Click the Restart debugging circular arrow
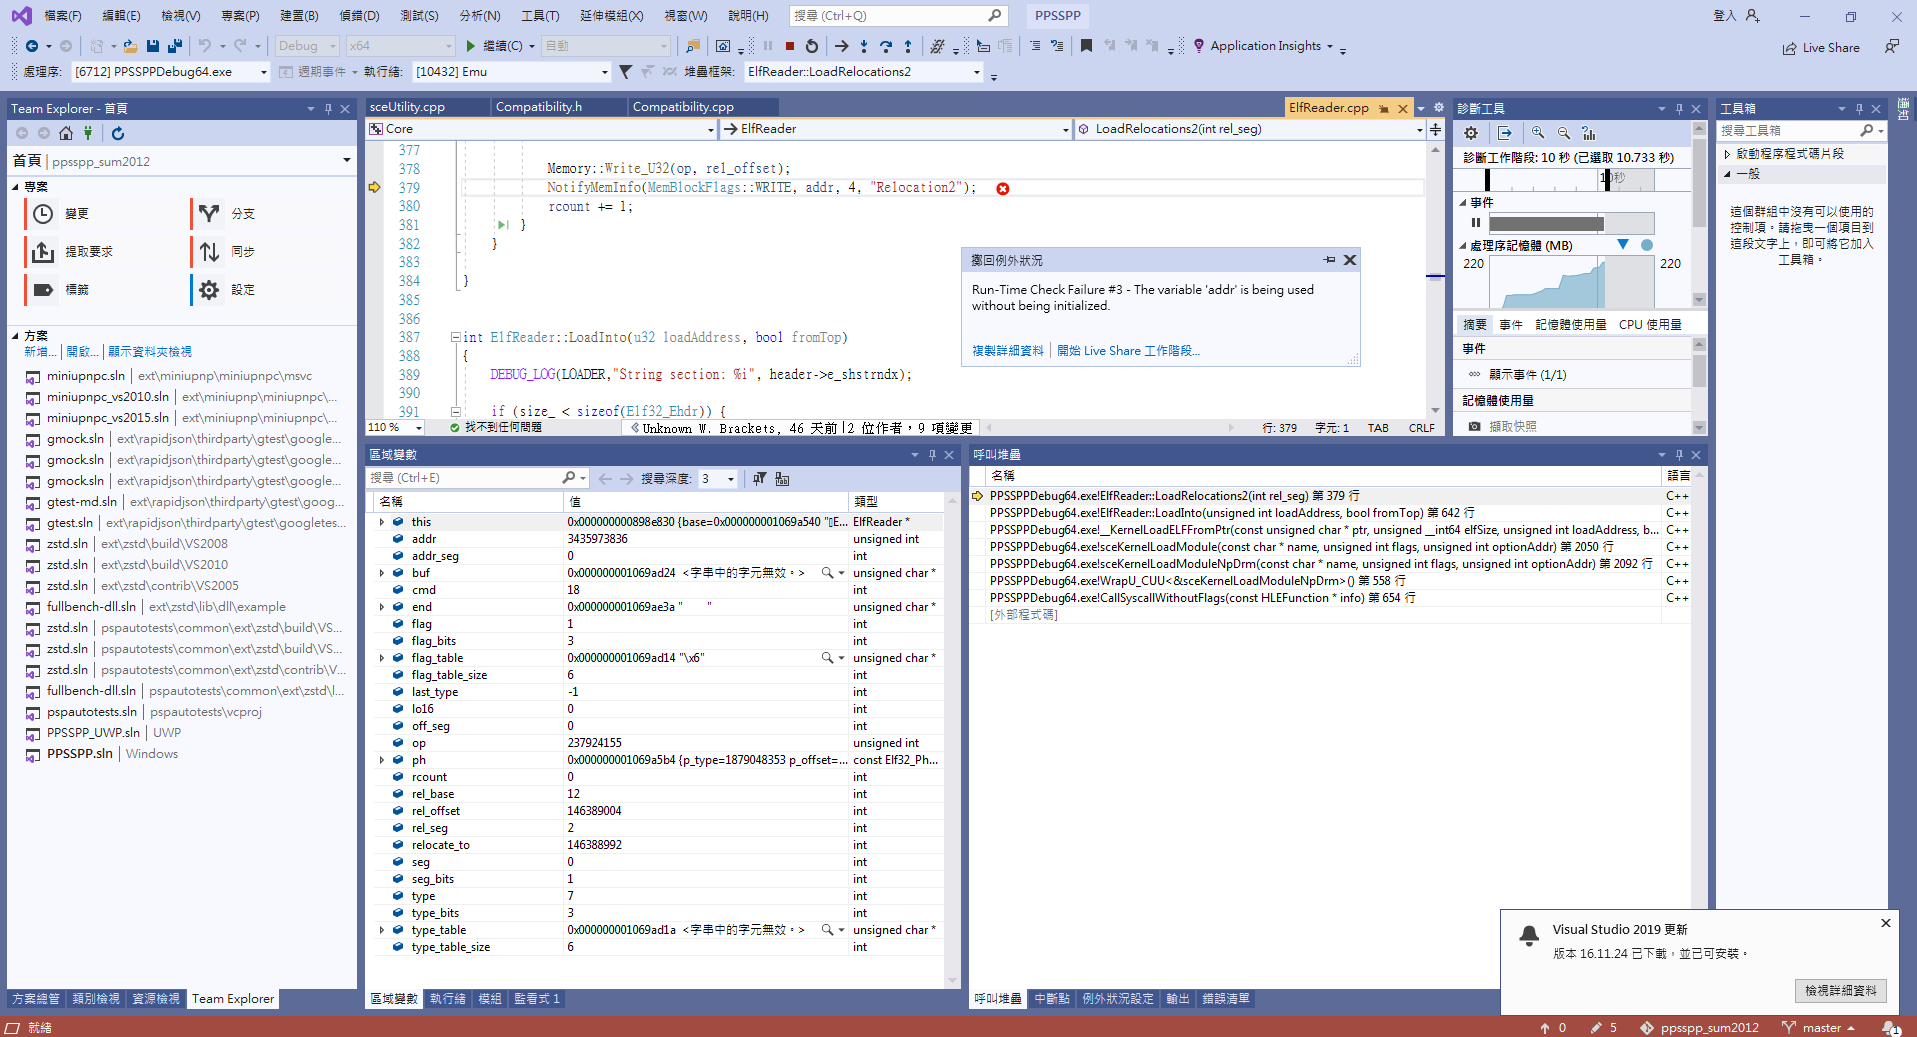1917x1037 pixels. click(x=812, y=46)
